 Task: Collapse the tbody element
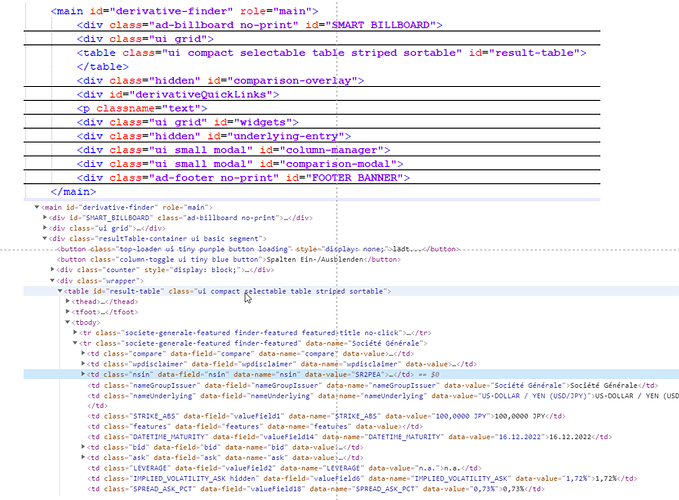68,322
